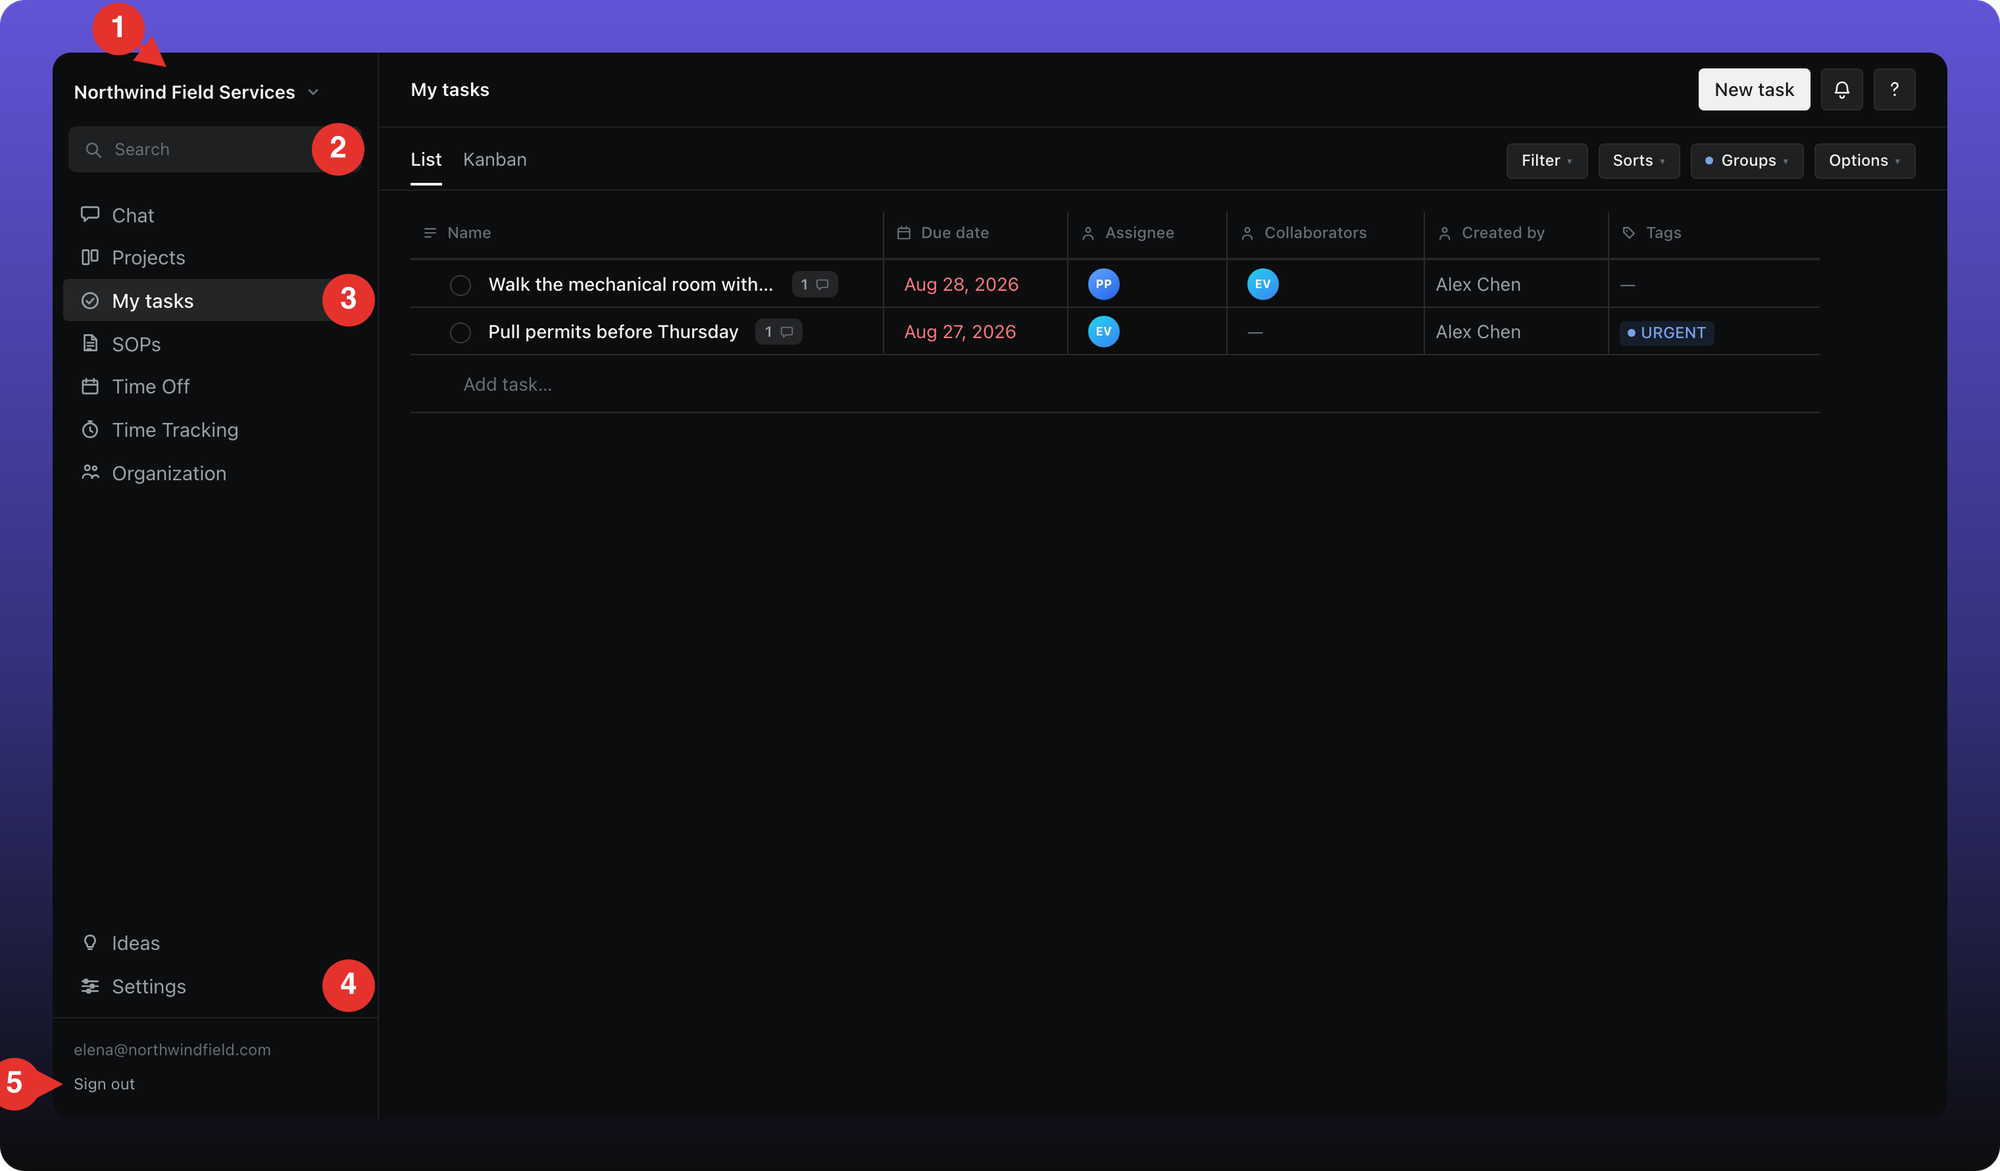
Task: Open the notifications bell
Action: pyautogui.click(x=1841, y=90)
